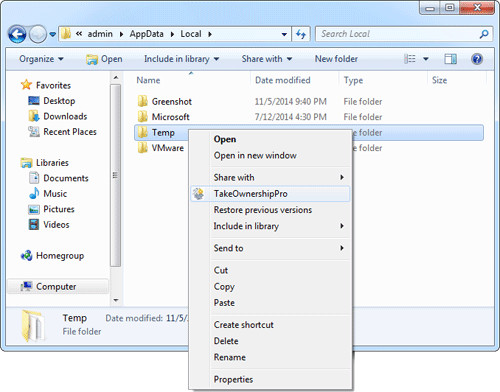Image resolution: width=500 pixels, height=392 pixels.
Task: Sort by Date modified column header
Action: [x=283, y=80]
